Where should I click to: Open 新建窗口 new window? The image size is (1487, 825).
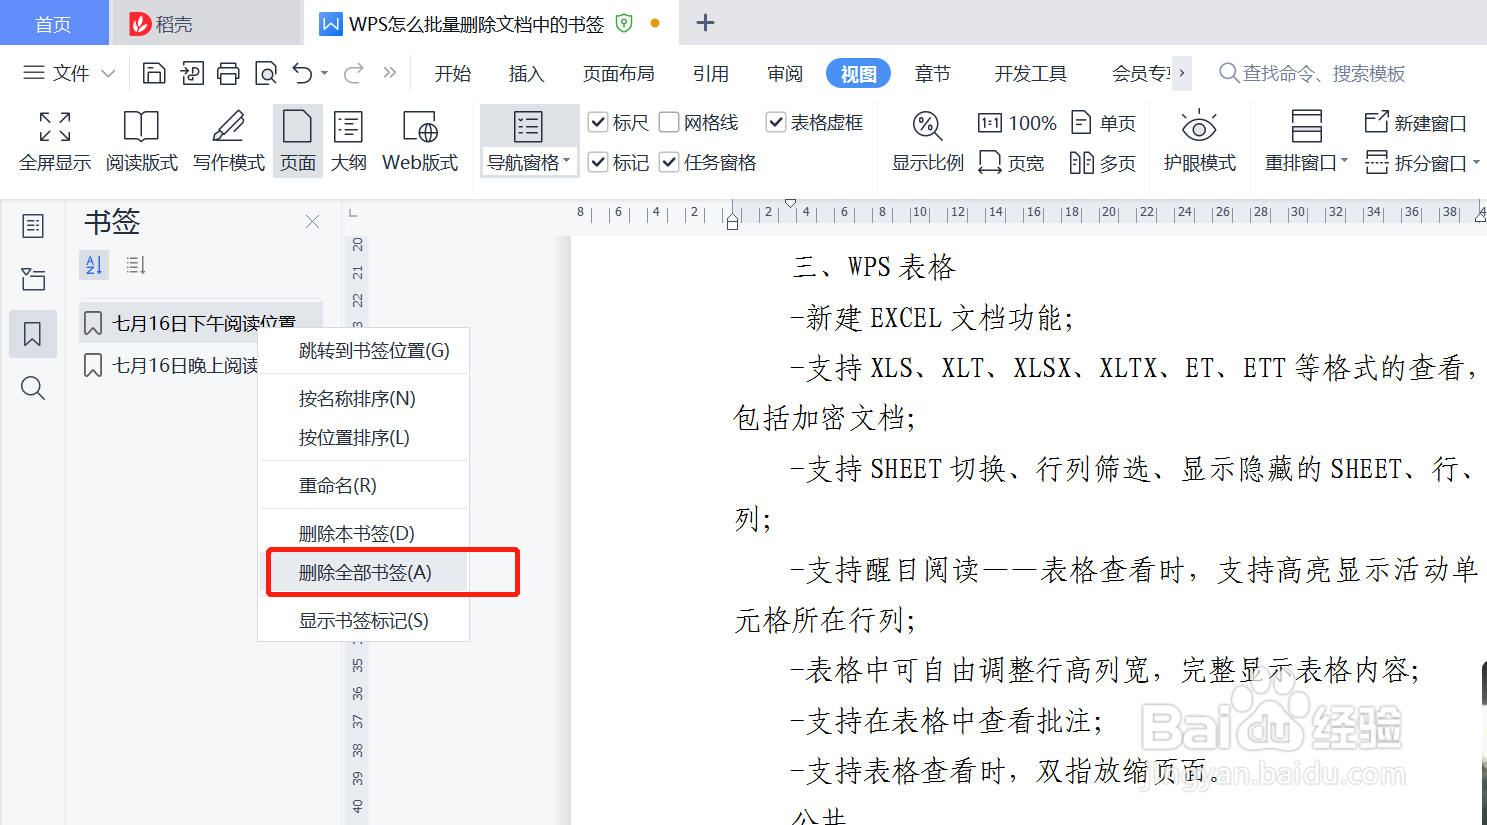coord(1415,123)
